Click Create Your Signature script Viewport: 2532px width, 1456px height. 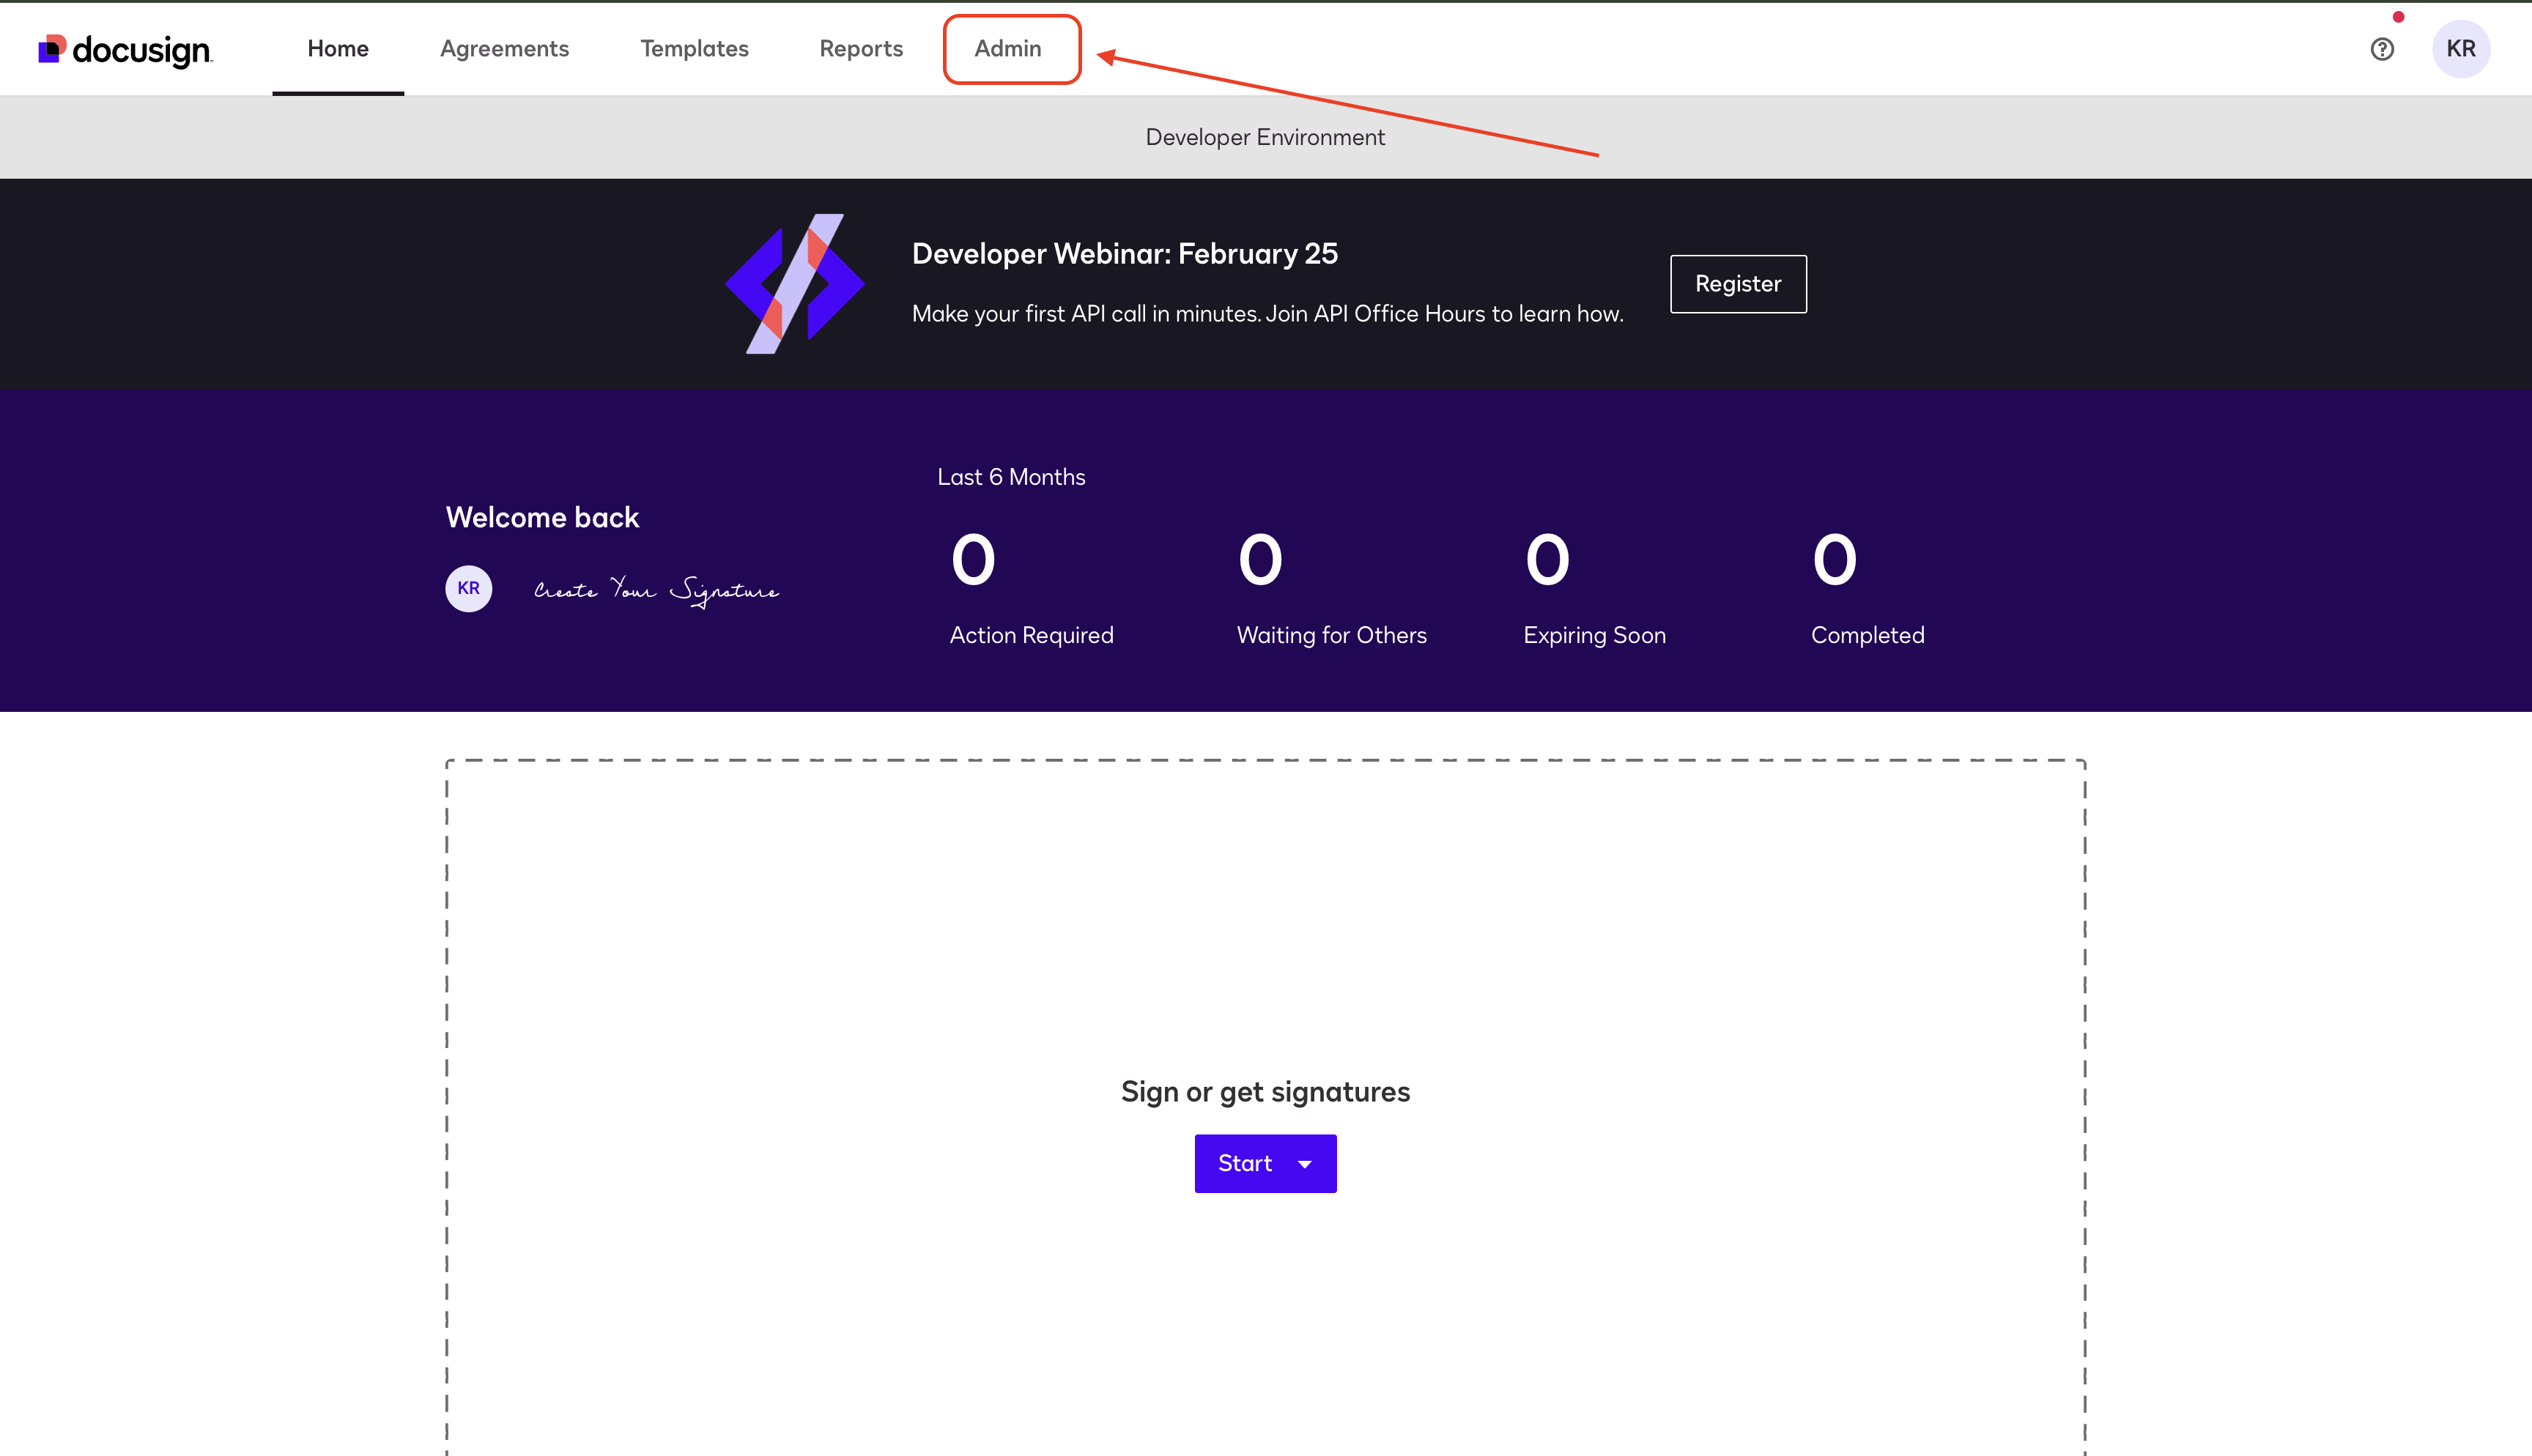pos(656,590)
